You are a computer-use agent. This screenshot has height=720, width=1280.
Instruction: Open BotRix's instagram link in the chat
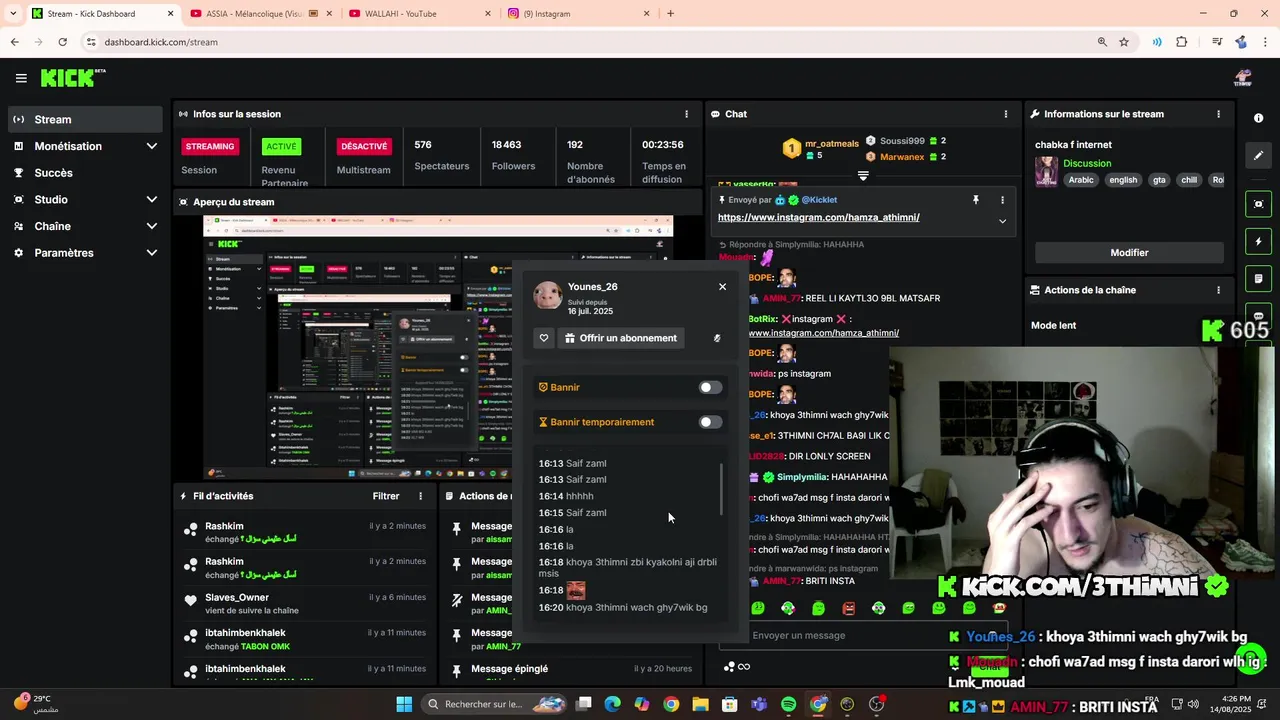pyautogui.click(x=823, y=333)
